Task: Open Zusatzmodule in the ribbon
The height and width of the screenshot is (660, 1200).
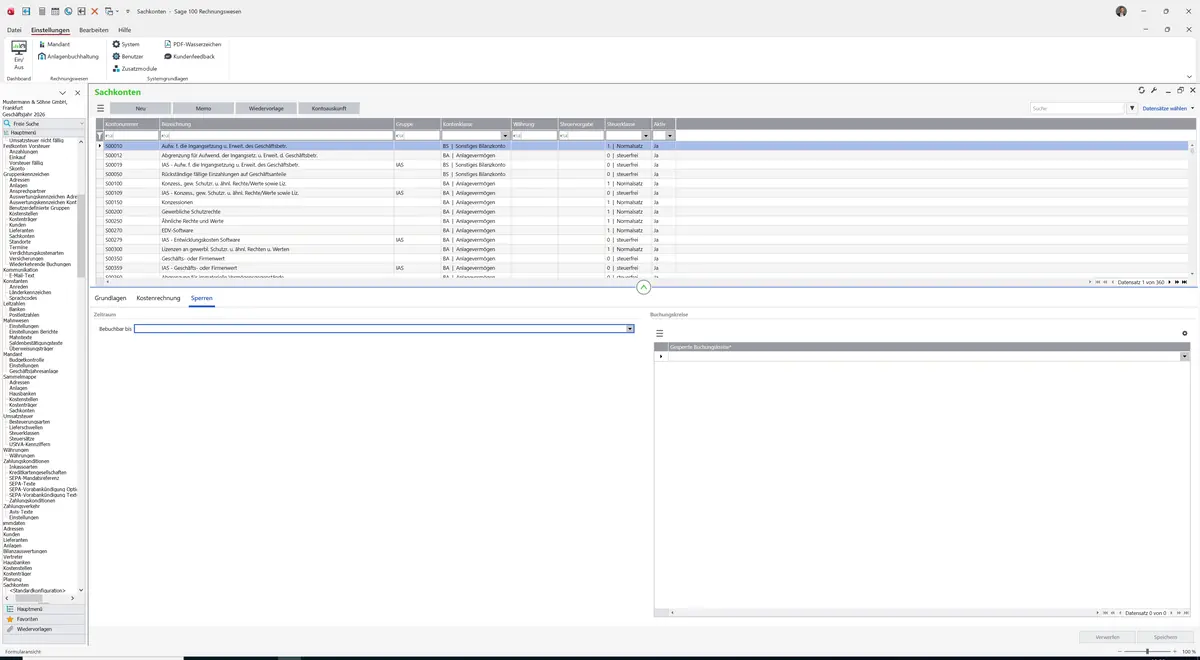Action: [134, 68]
